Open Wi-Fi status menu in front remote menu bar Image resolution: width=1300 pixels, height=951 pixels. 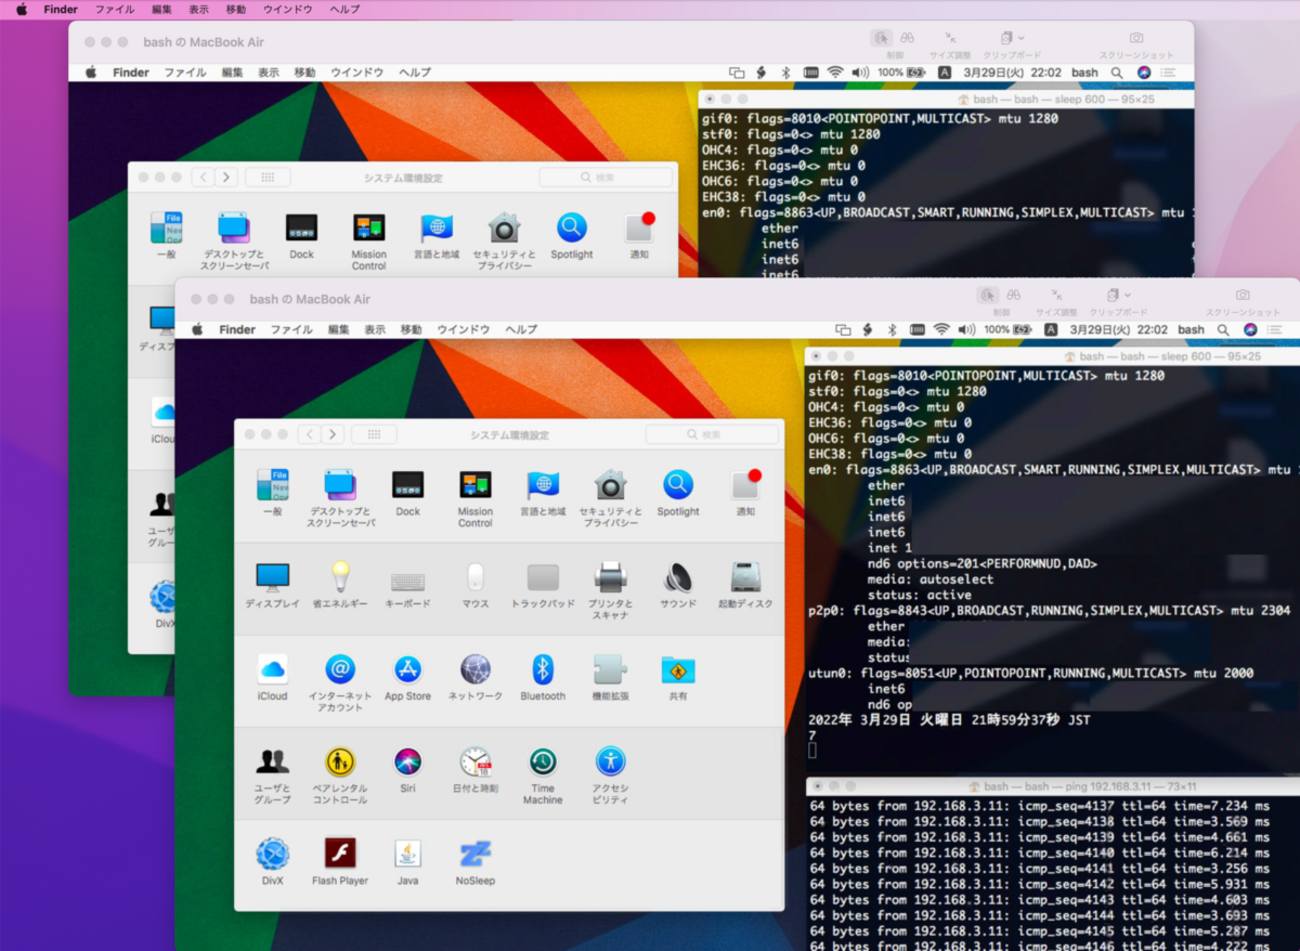pos(941,330)
